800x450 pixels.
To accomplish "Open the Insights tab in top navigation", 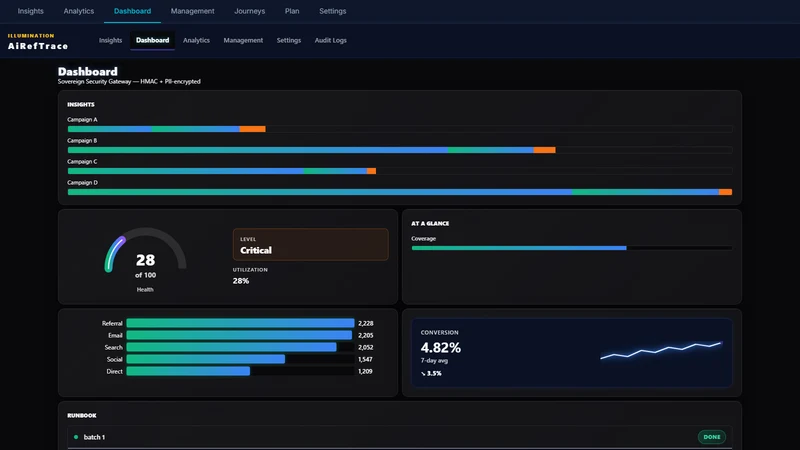I will 31,11.
